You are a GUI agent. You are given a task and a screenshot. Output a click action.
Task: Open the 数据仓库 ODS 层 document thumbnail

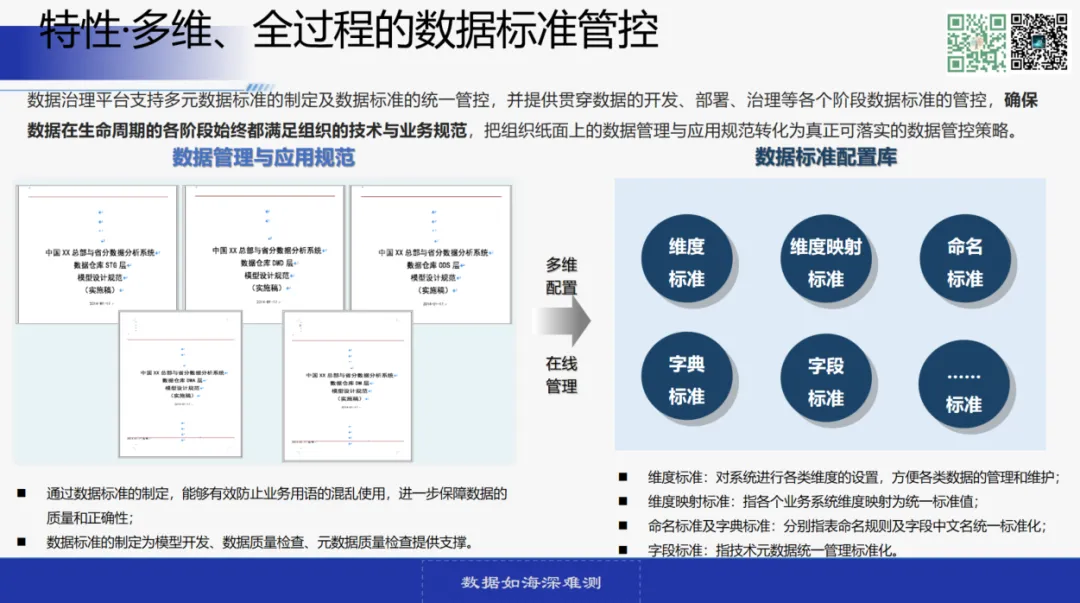coord(431,254)
